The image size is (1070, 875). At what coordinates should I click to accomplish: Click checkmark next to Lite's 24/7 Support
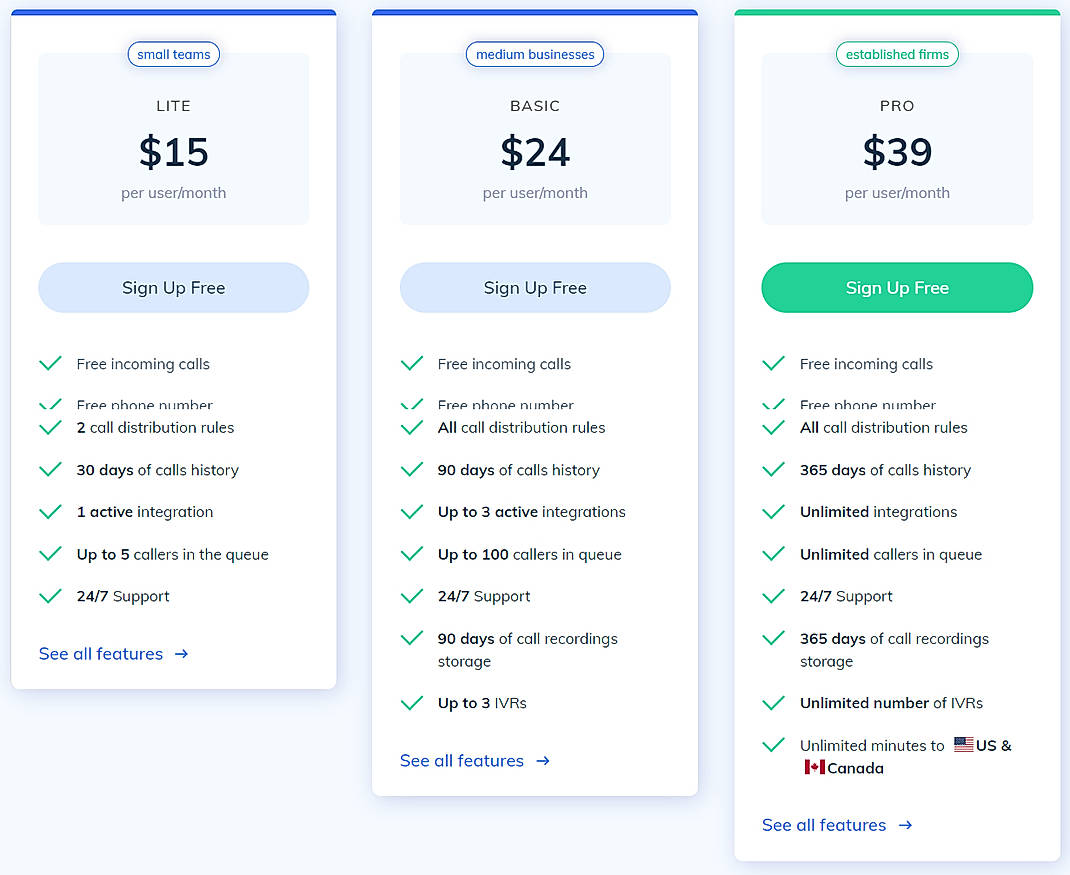point(50,596)
